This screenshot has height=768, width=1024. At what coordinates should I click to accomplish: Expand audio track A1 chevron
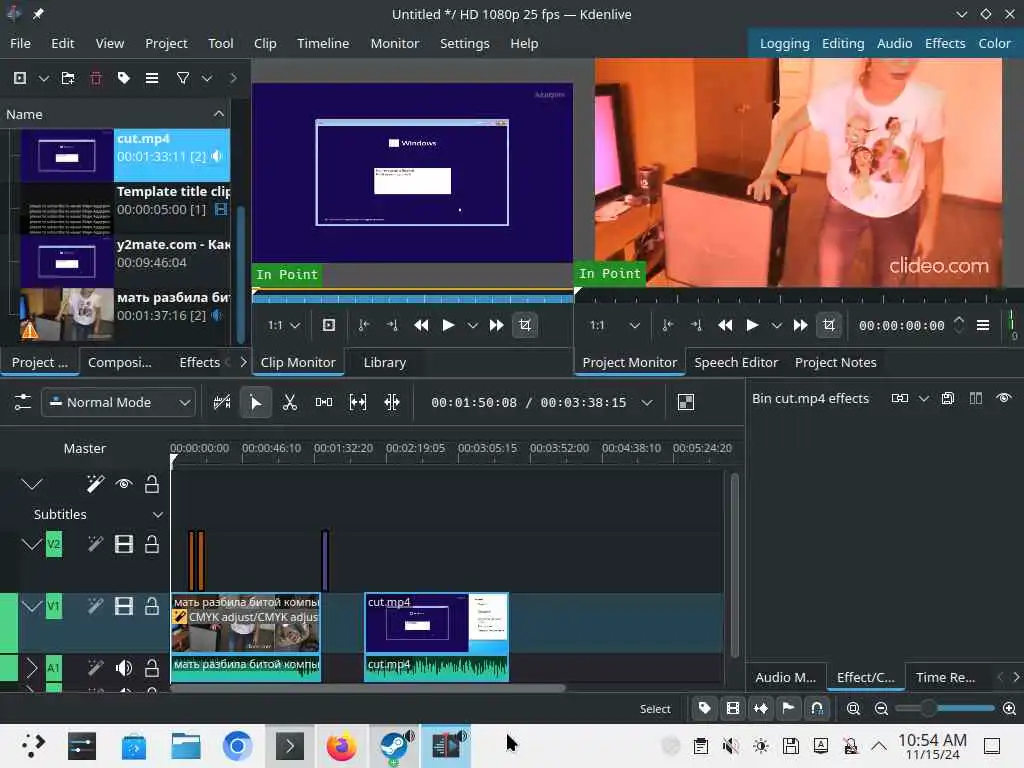point(31,667)
